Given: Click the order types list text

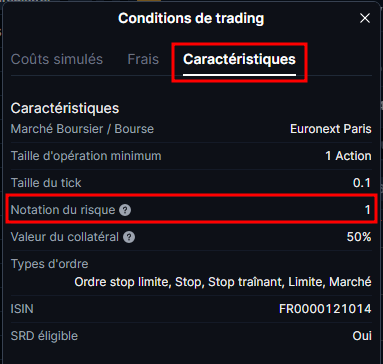Looking at the screenshot, I should [223, 282].
